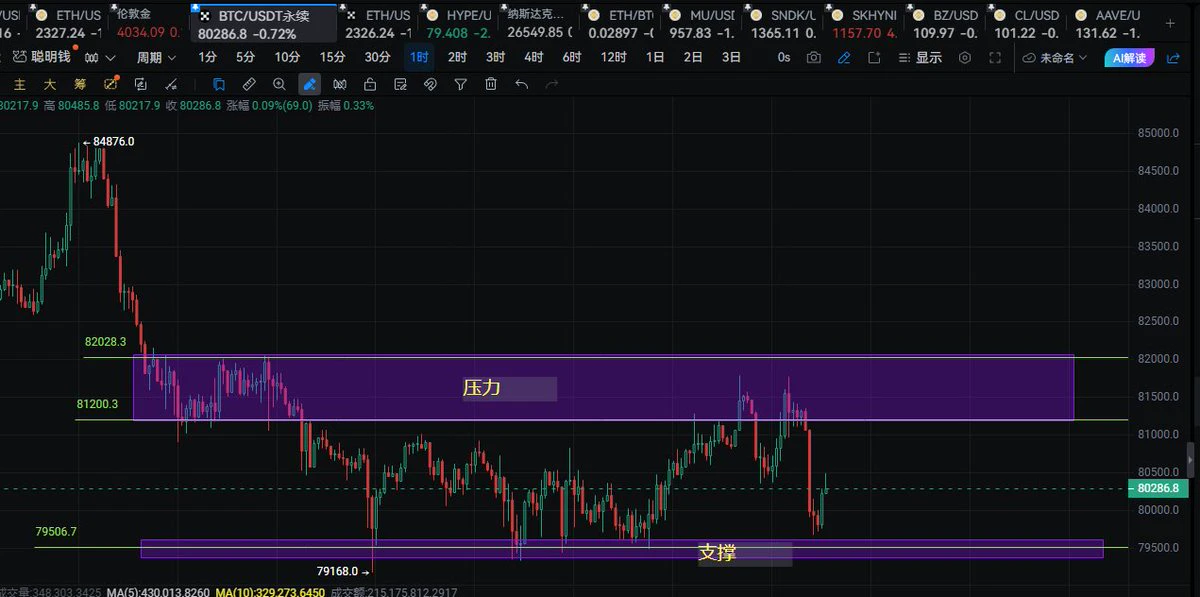Undo the last drawing action
1200x597 pixels.
tap(521, 84)
